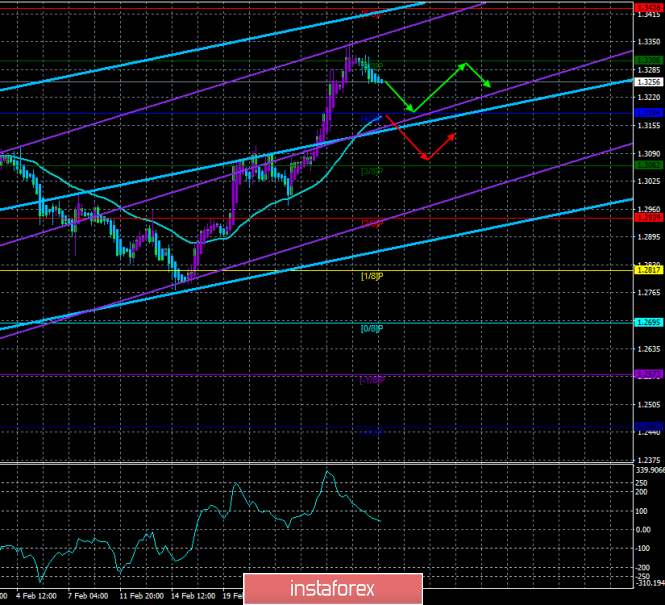The image size is (665, 605).
Task: Click the 1.3025 price axis label
Action: (x=649, y=181)
